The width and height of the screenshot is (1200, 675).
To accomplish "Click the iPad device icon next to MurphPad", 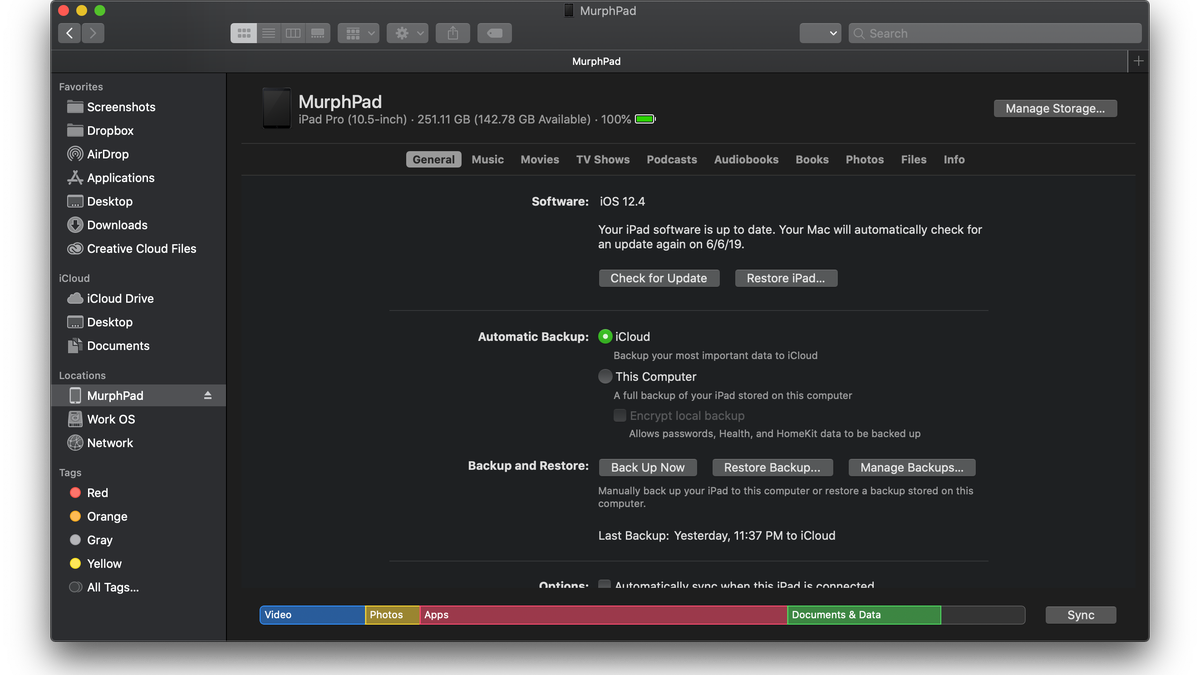I will pyautogui.click(x=276, y=108).
